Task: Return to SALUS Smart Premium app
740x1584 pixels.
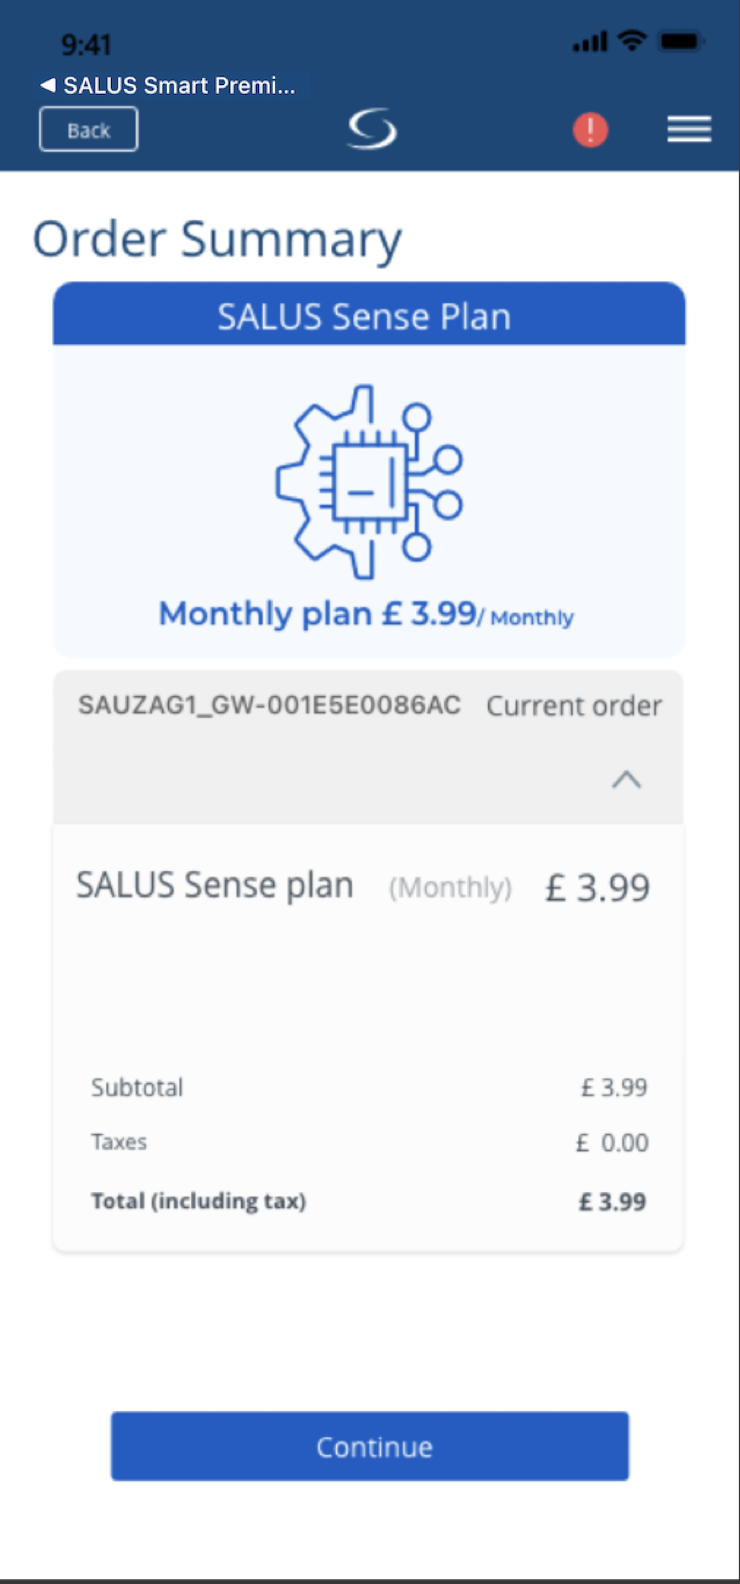Action: point(168,85)
